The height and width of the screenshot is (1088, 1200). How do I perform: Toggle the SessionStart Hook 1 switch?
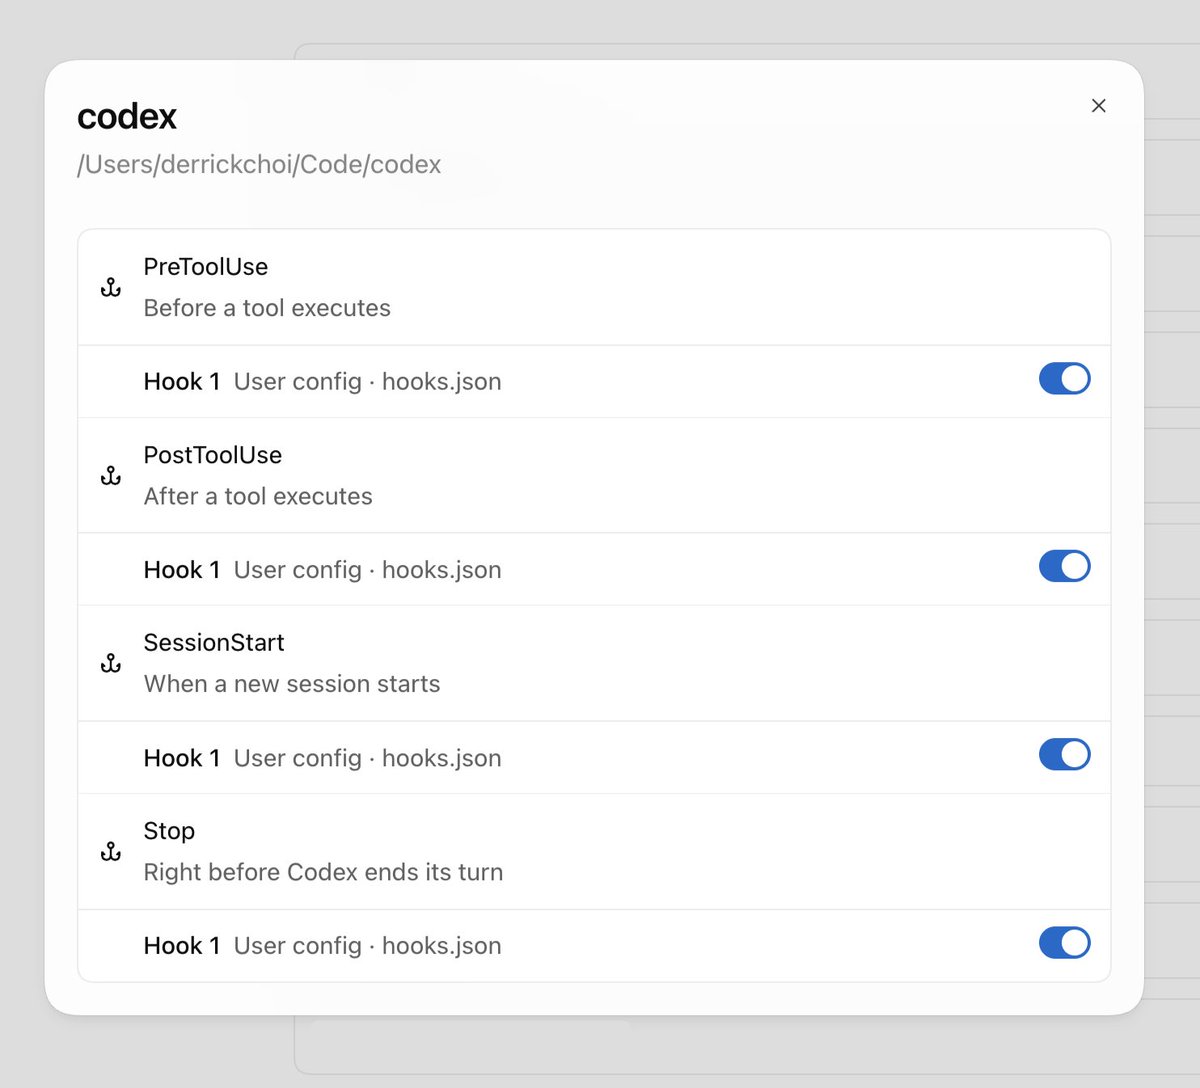point(1064,754)
